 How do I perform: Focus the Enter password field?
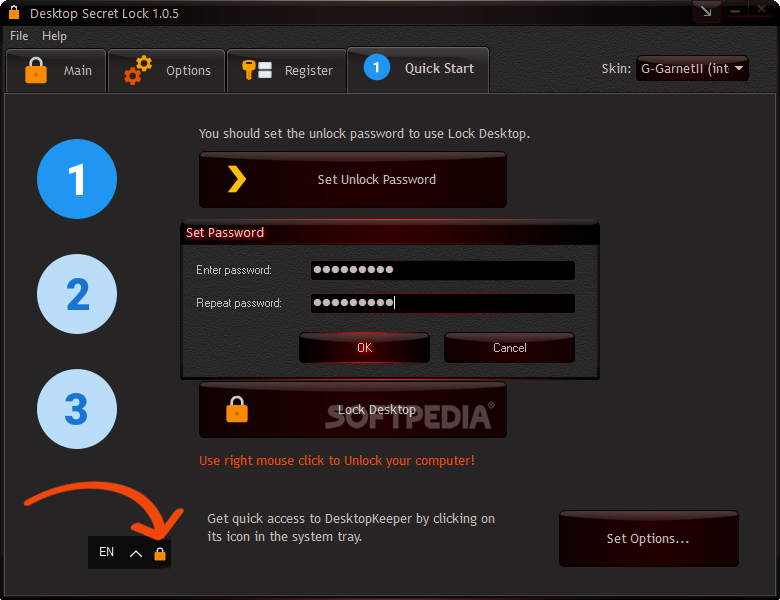[x=443, y=270]
